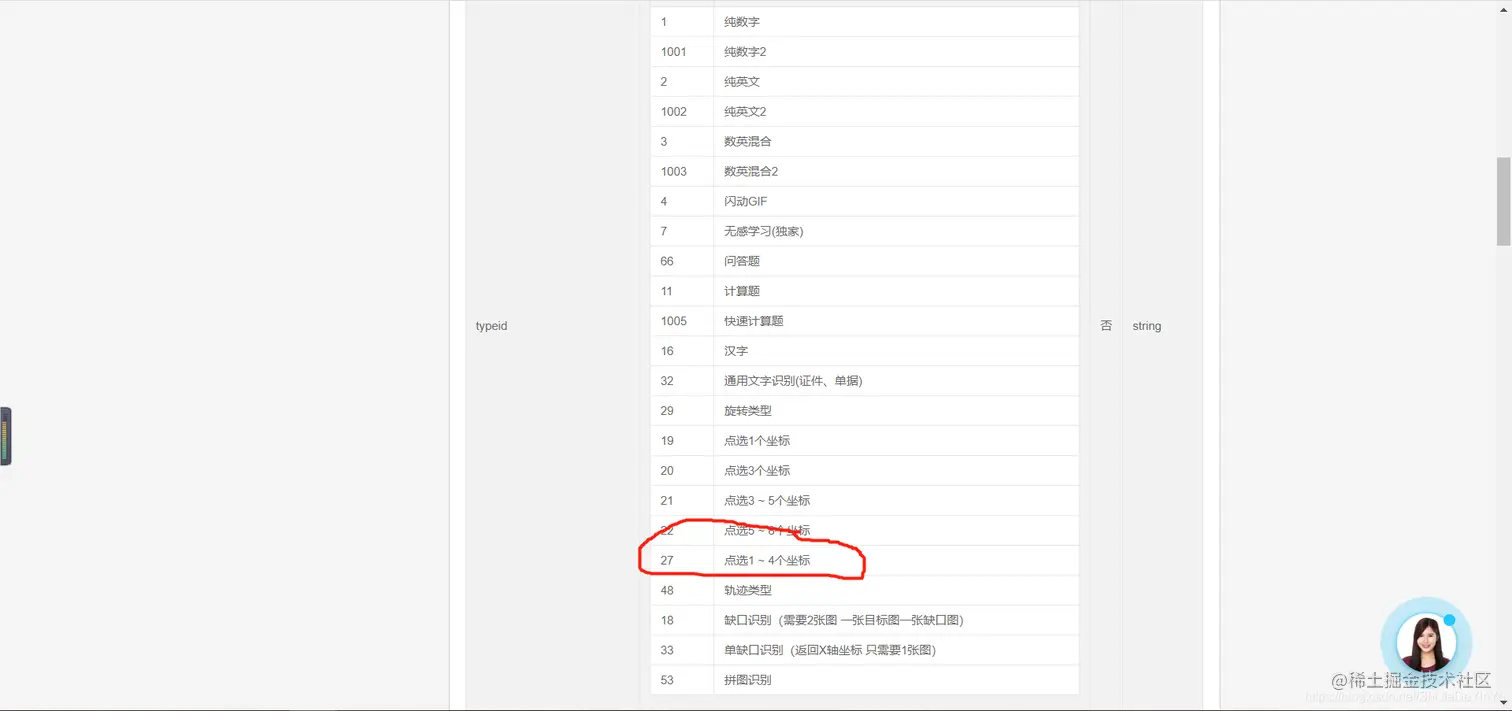Screen dimensions: 1512x711
Task: Click the string type cell
Action: coord(1146,325)
